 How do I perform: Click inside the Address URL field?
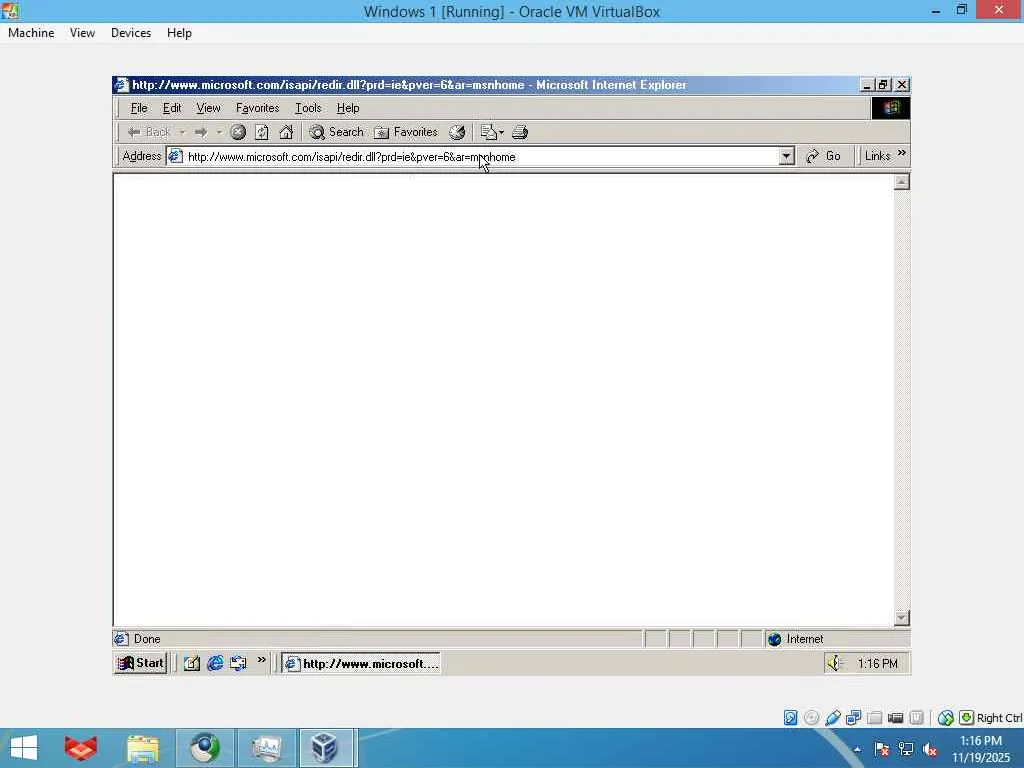[482, 157]
